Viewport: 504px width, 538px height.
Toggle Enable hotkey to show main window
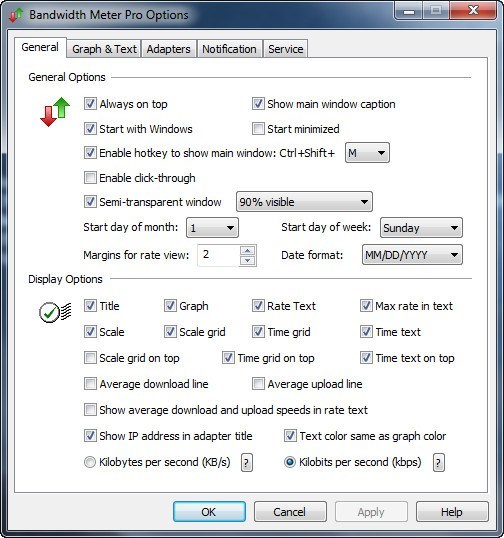point(90,153)
